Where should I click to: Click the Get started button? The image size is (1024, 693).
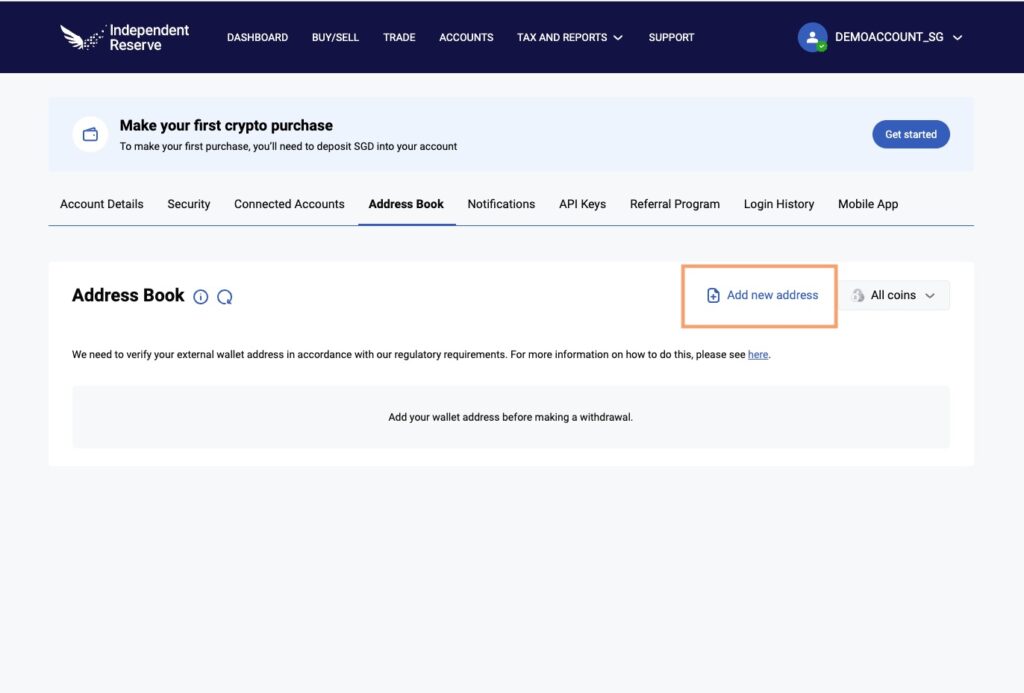910,133
